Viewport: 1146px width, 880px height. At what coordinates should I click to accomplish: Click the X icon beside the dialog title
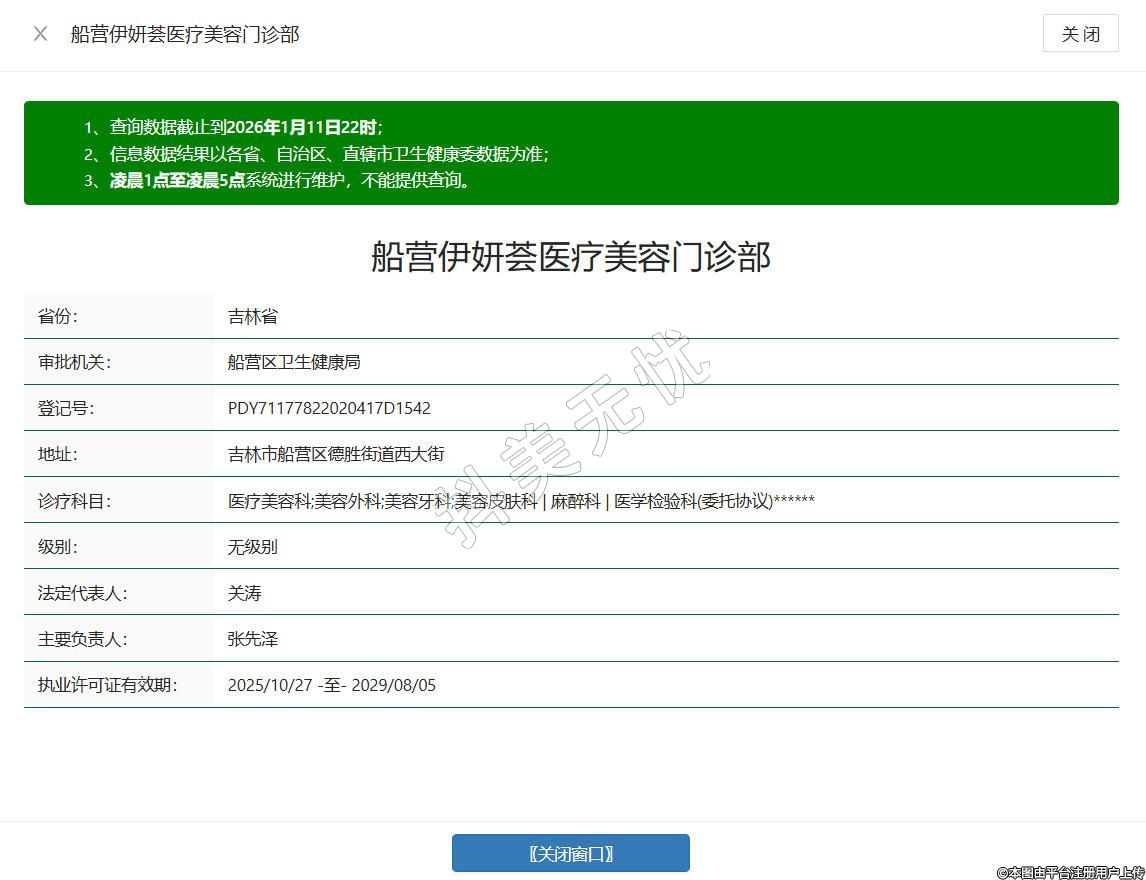coord(40,34)
